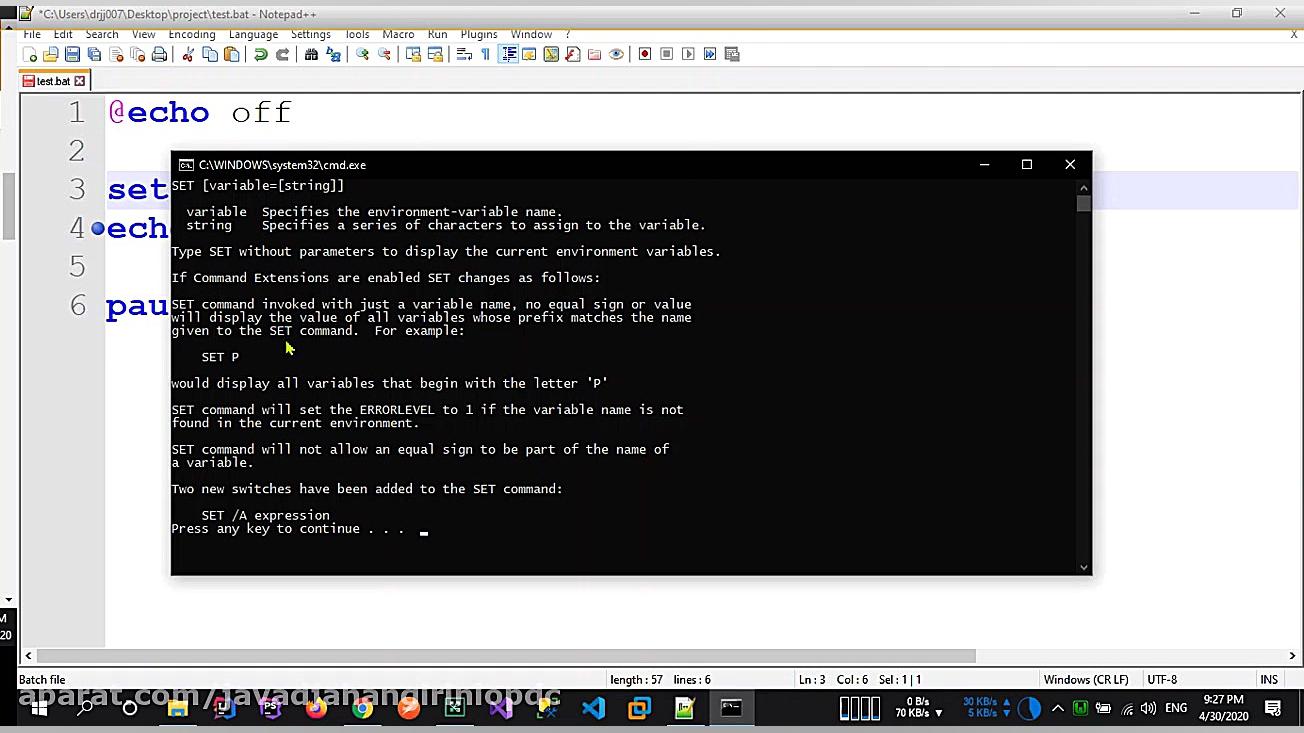The image size is (1304, 733).
Task: Click the cmd.exe vertical scrollbar thumb
Action: [x=1084, y=203]
